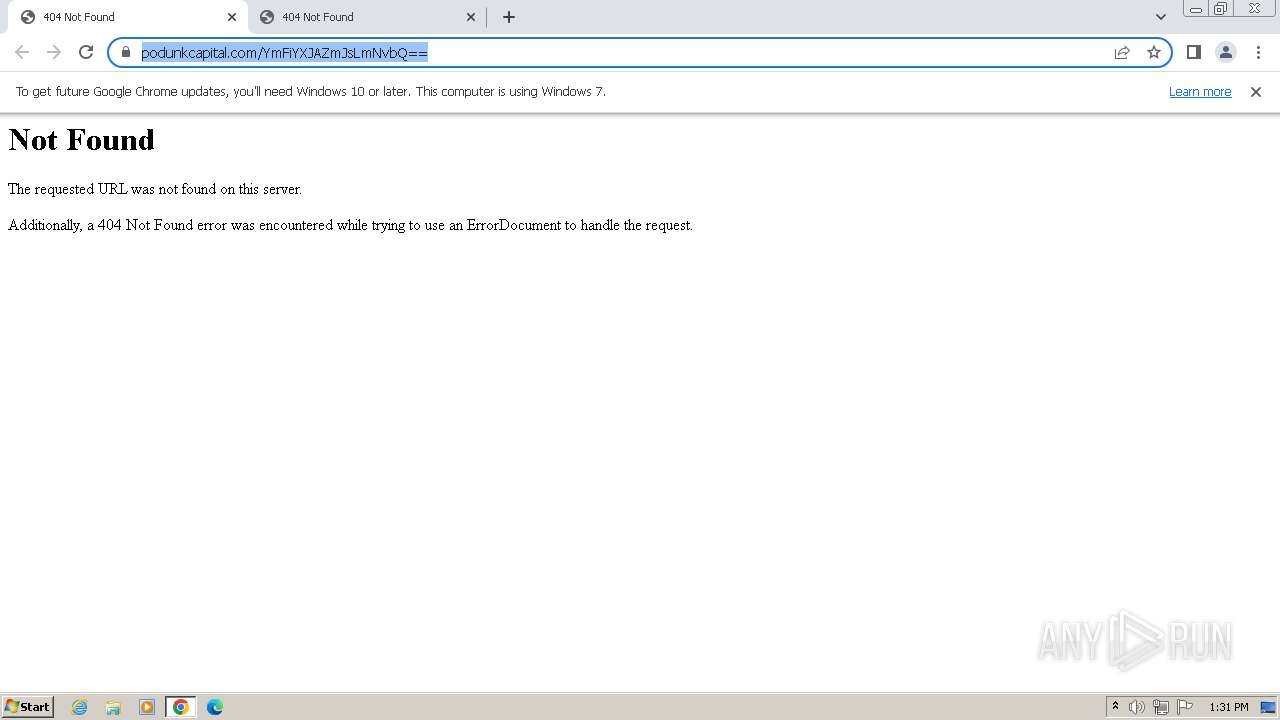This screenshot has width=1280, height=720.
Task: Share this page from the address bar
Action: [x=1122, y=52]
